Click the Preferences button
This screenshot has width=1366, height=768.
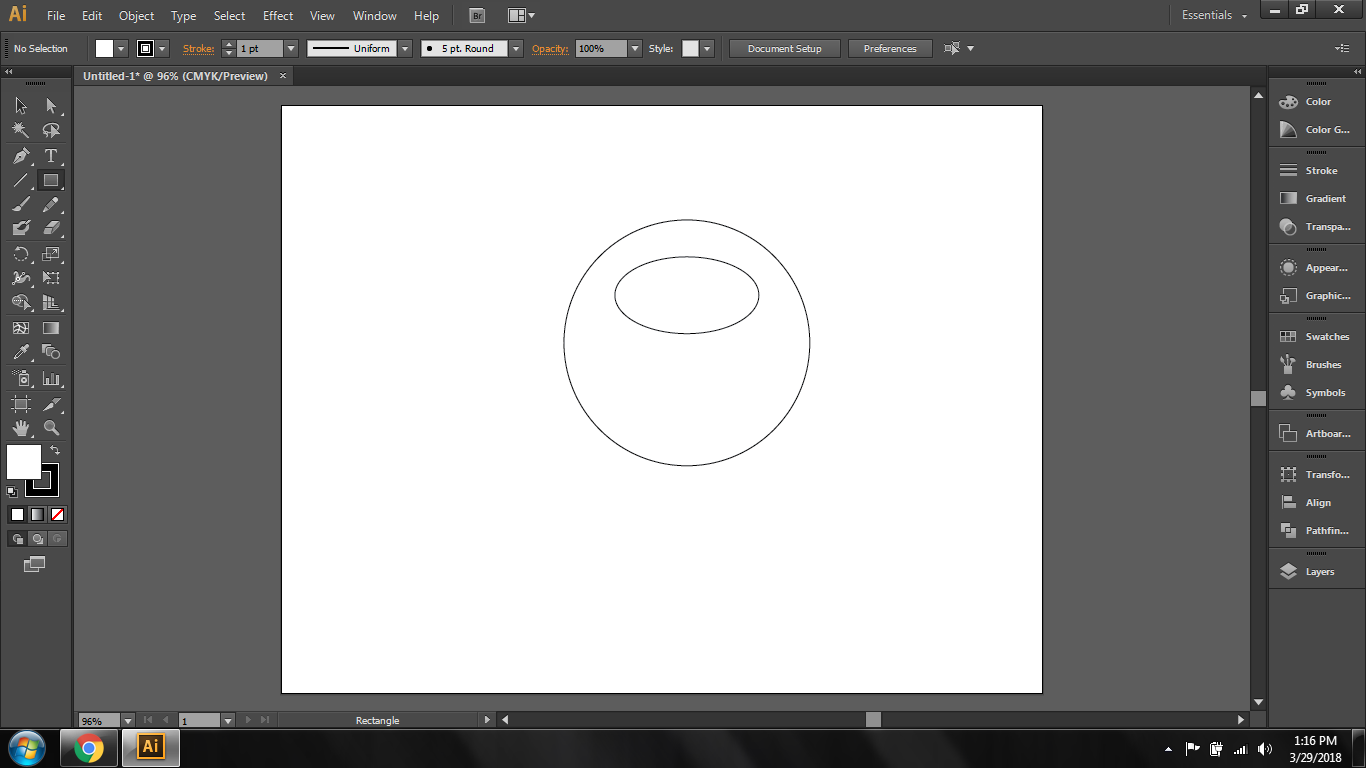[889, 49]
